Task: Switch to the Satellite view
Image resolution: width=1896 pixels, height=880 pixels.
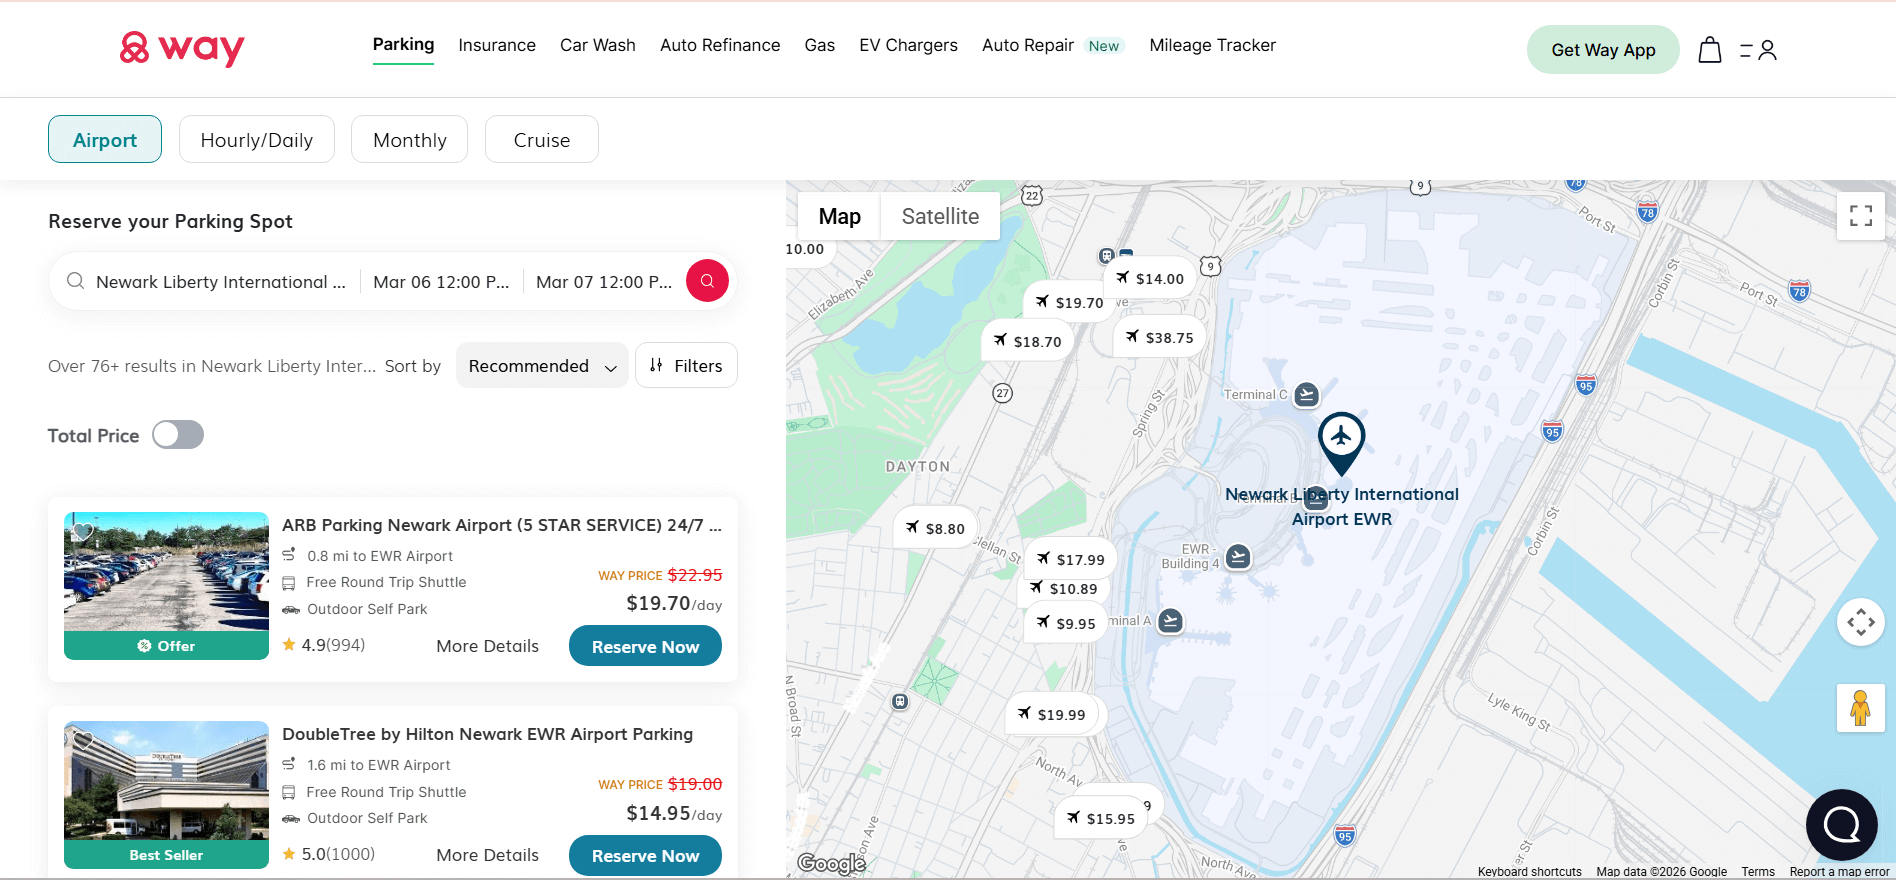Action: pyautogui.click(x=940, y=216)
